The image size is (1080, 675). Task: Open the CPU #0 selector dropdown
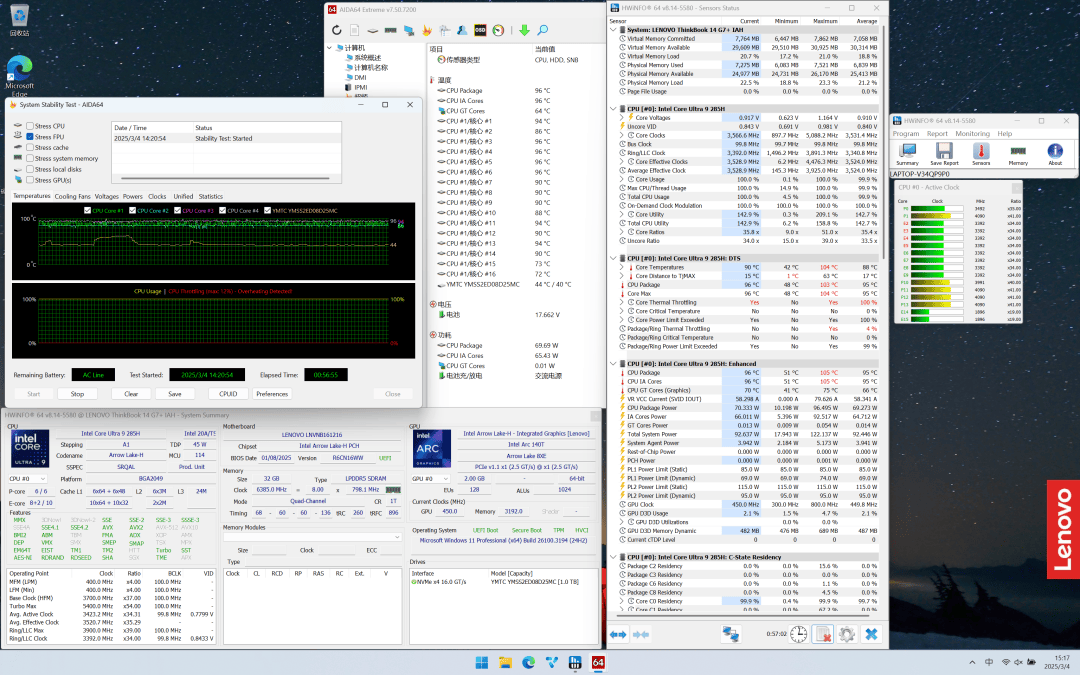click(x=27, y=478)
